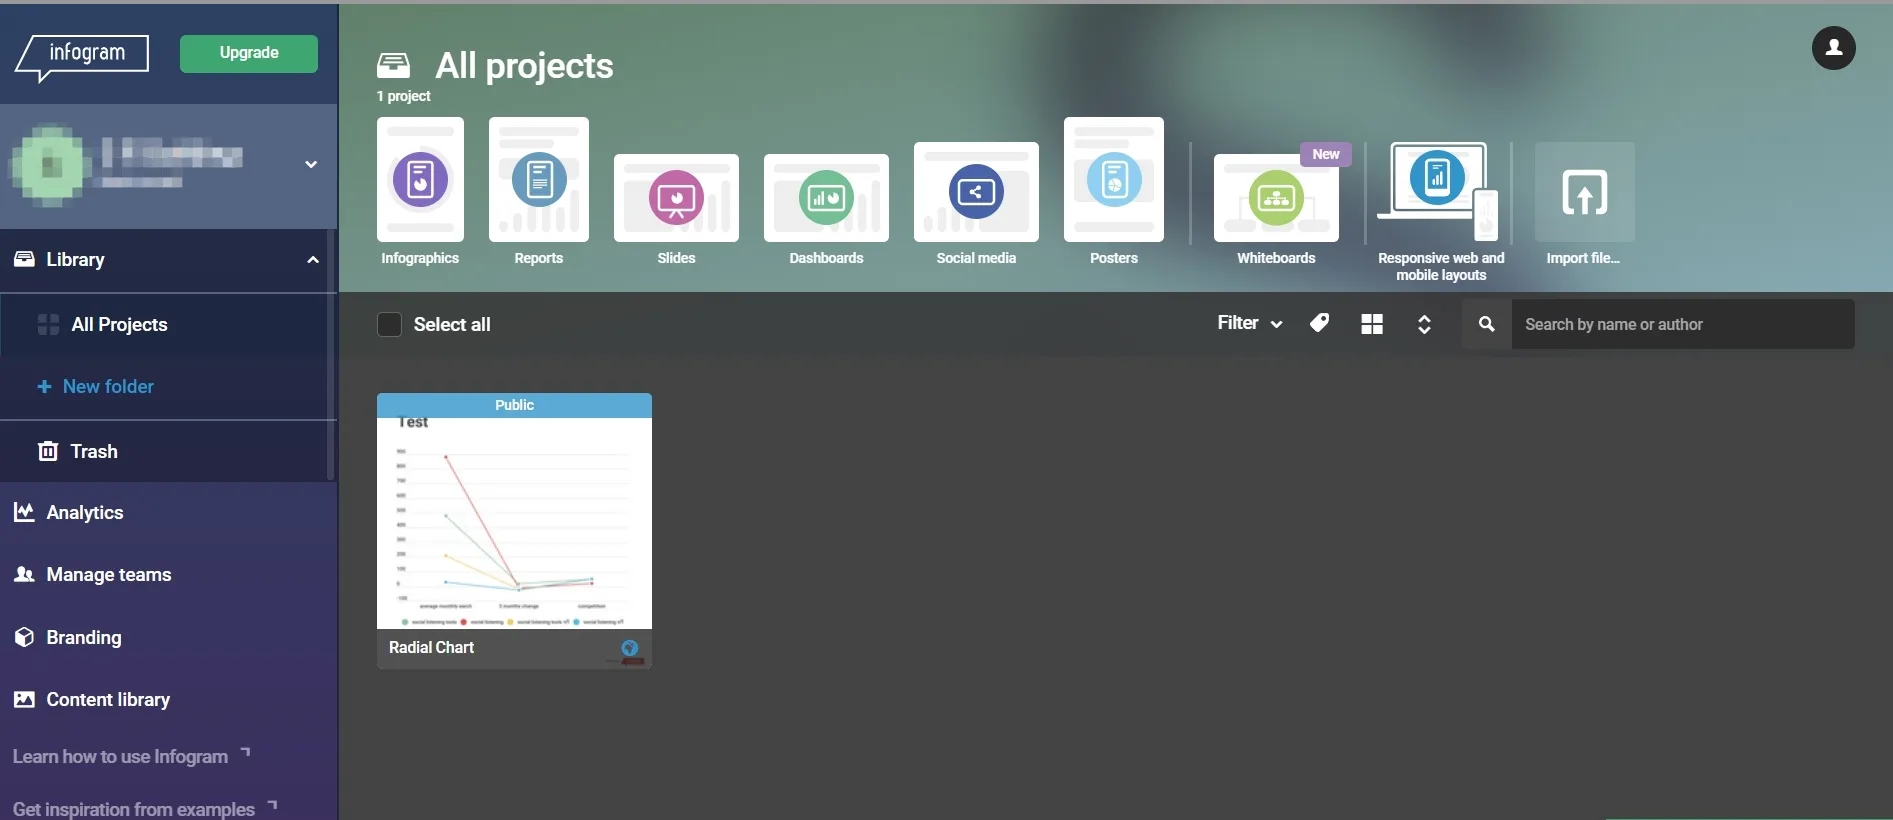Open the tags icon in toolbar

(1320, 323)
